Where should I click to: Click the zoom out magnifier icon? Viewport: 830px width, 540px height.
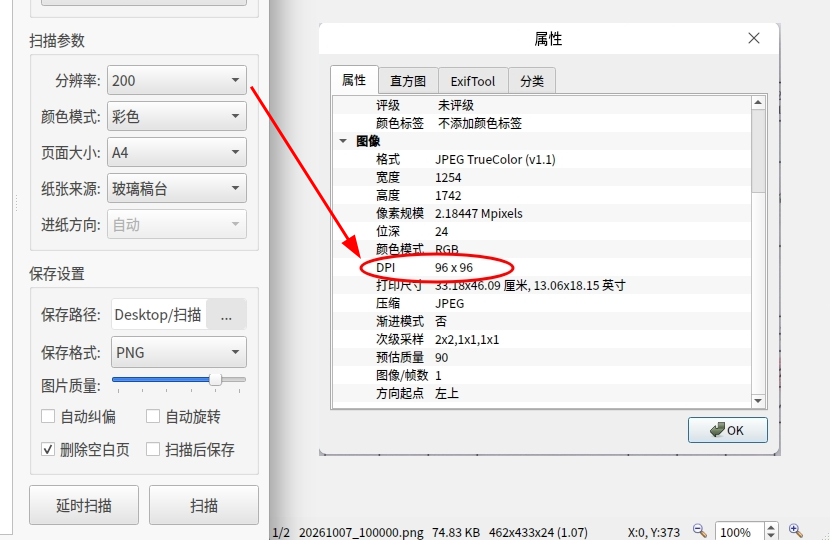tap(700, 530)
